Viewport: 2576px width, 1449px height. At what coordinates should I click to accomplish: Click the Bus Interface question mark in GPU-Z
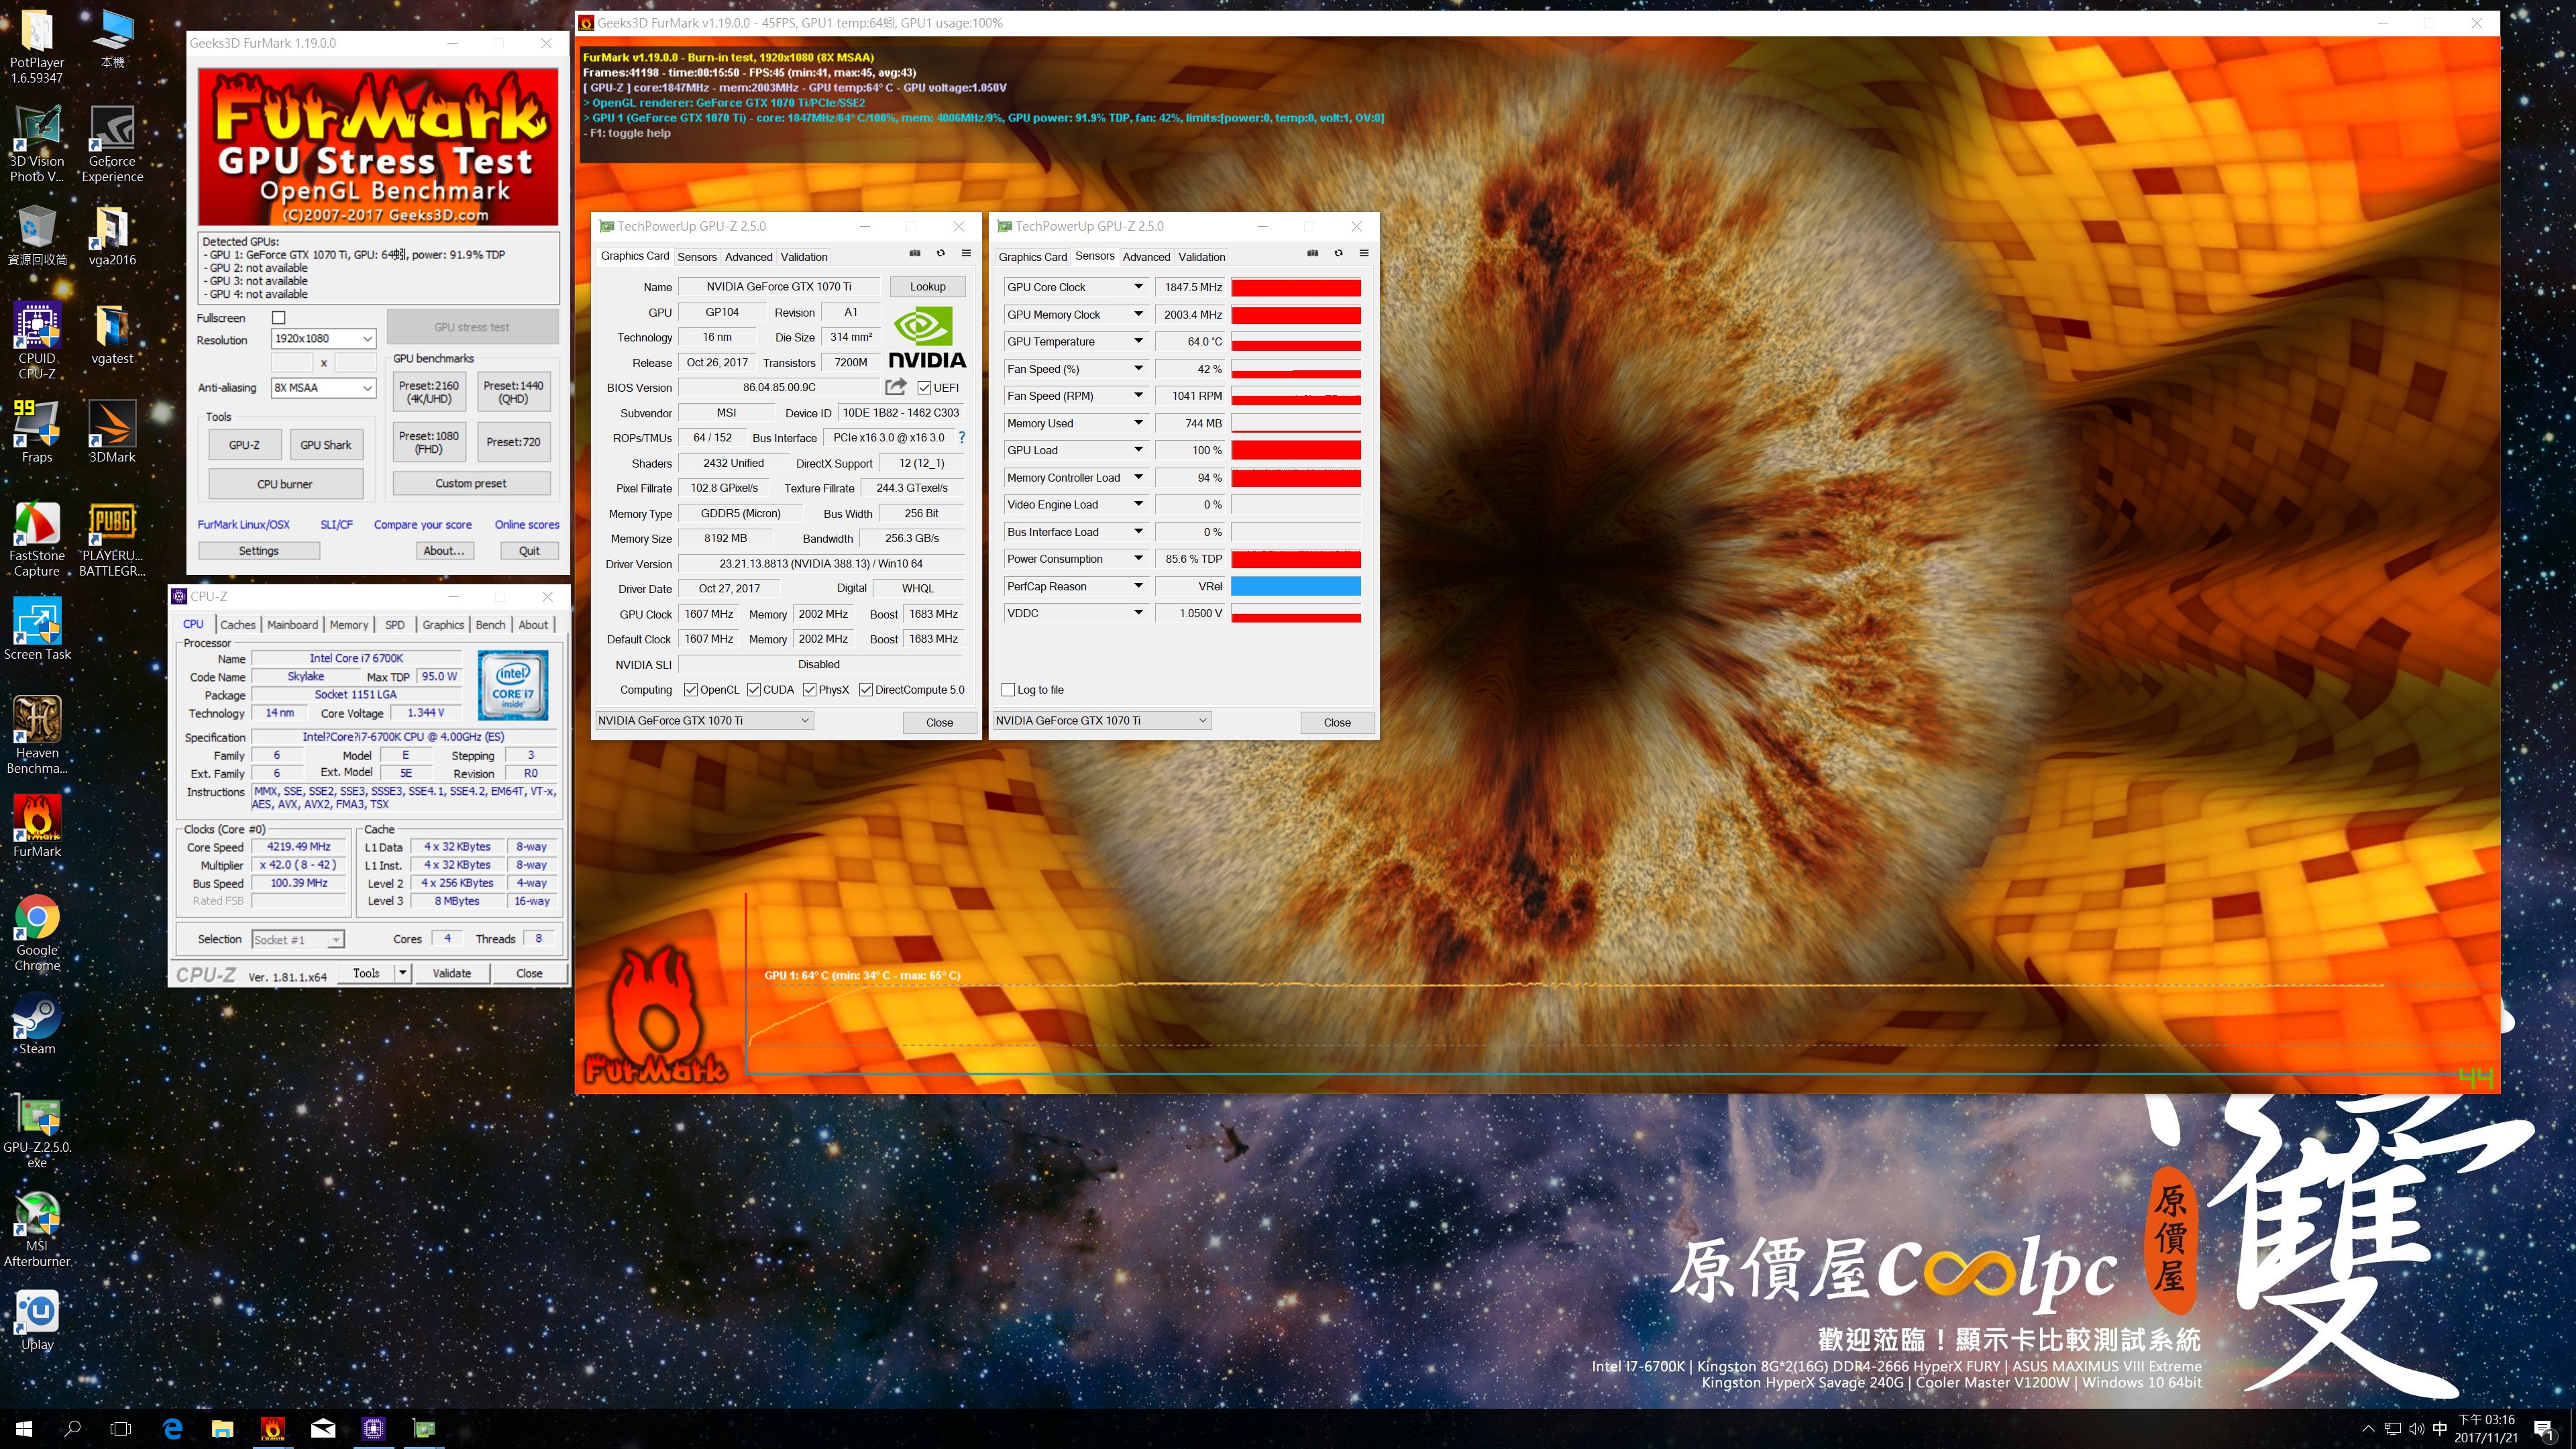pos(962,438)
